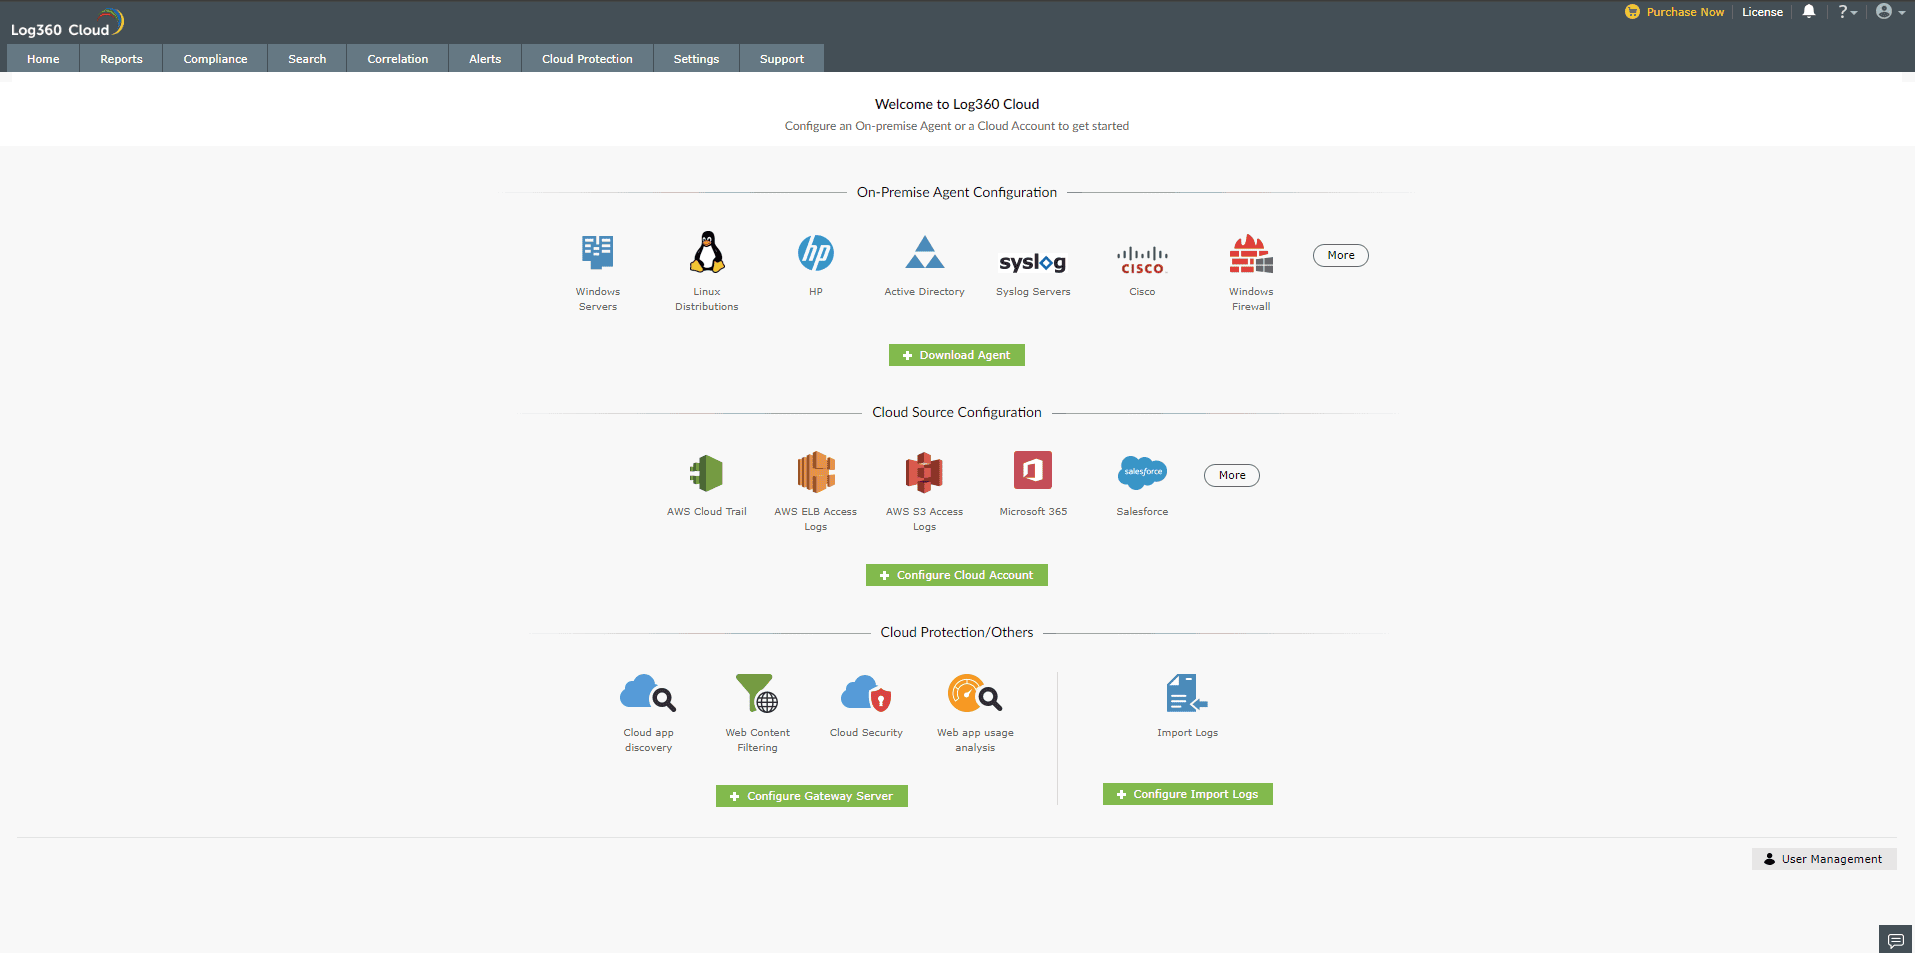1915x953 pixels.
Task: Open the Search tab
Action: [x=307, y=59]
